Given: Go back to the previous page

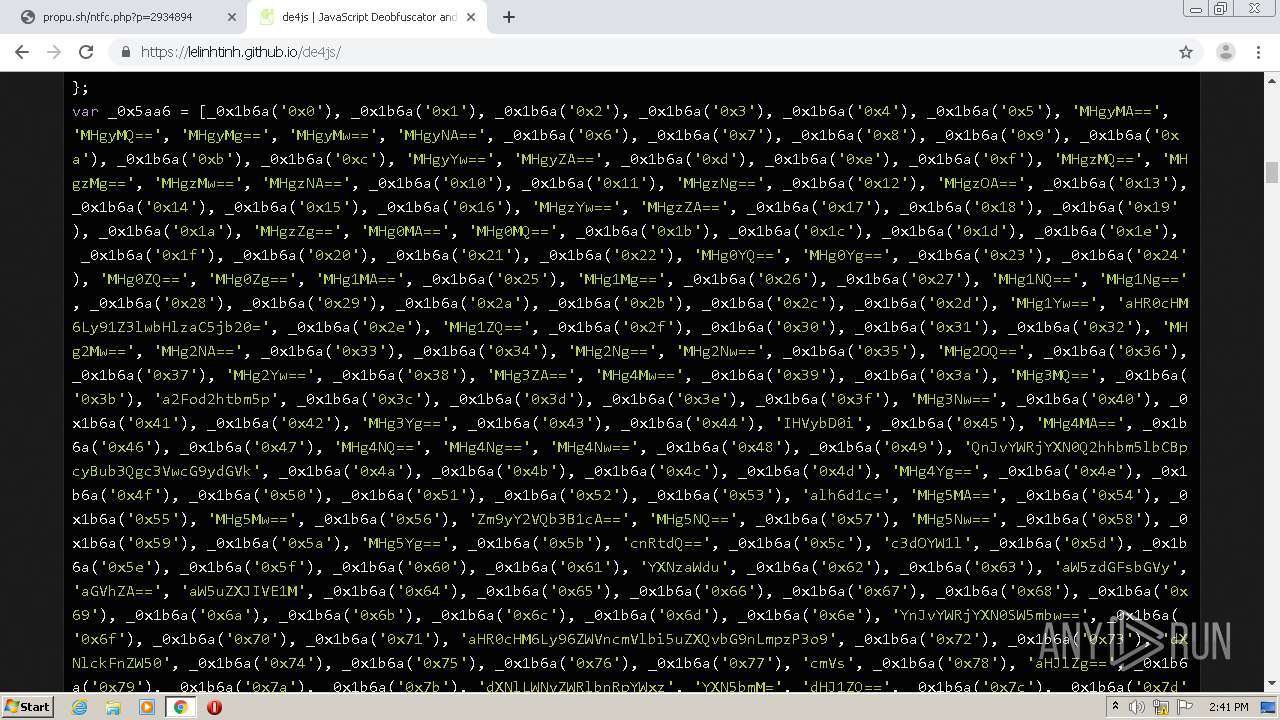Looking at the screenshot, I should point(22,52).
